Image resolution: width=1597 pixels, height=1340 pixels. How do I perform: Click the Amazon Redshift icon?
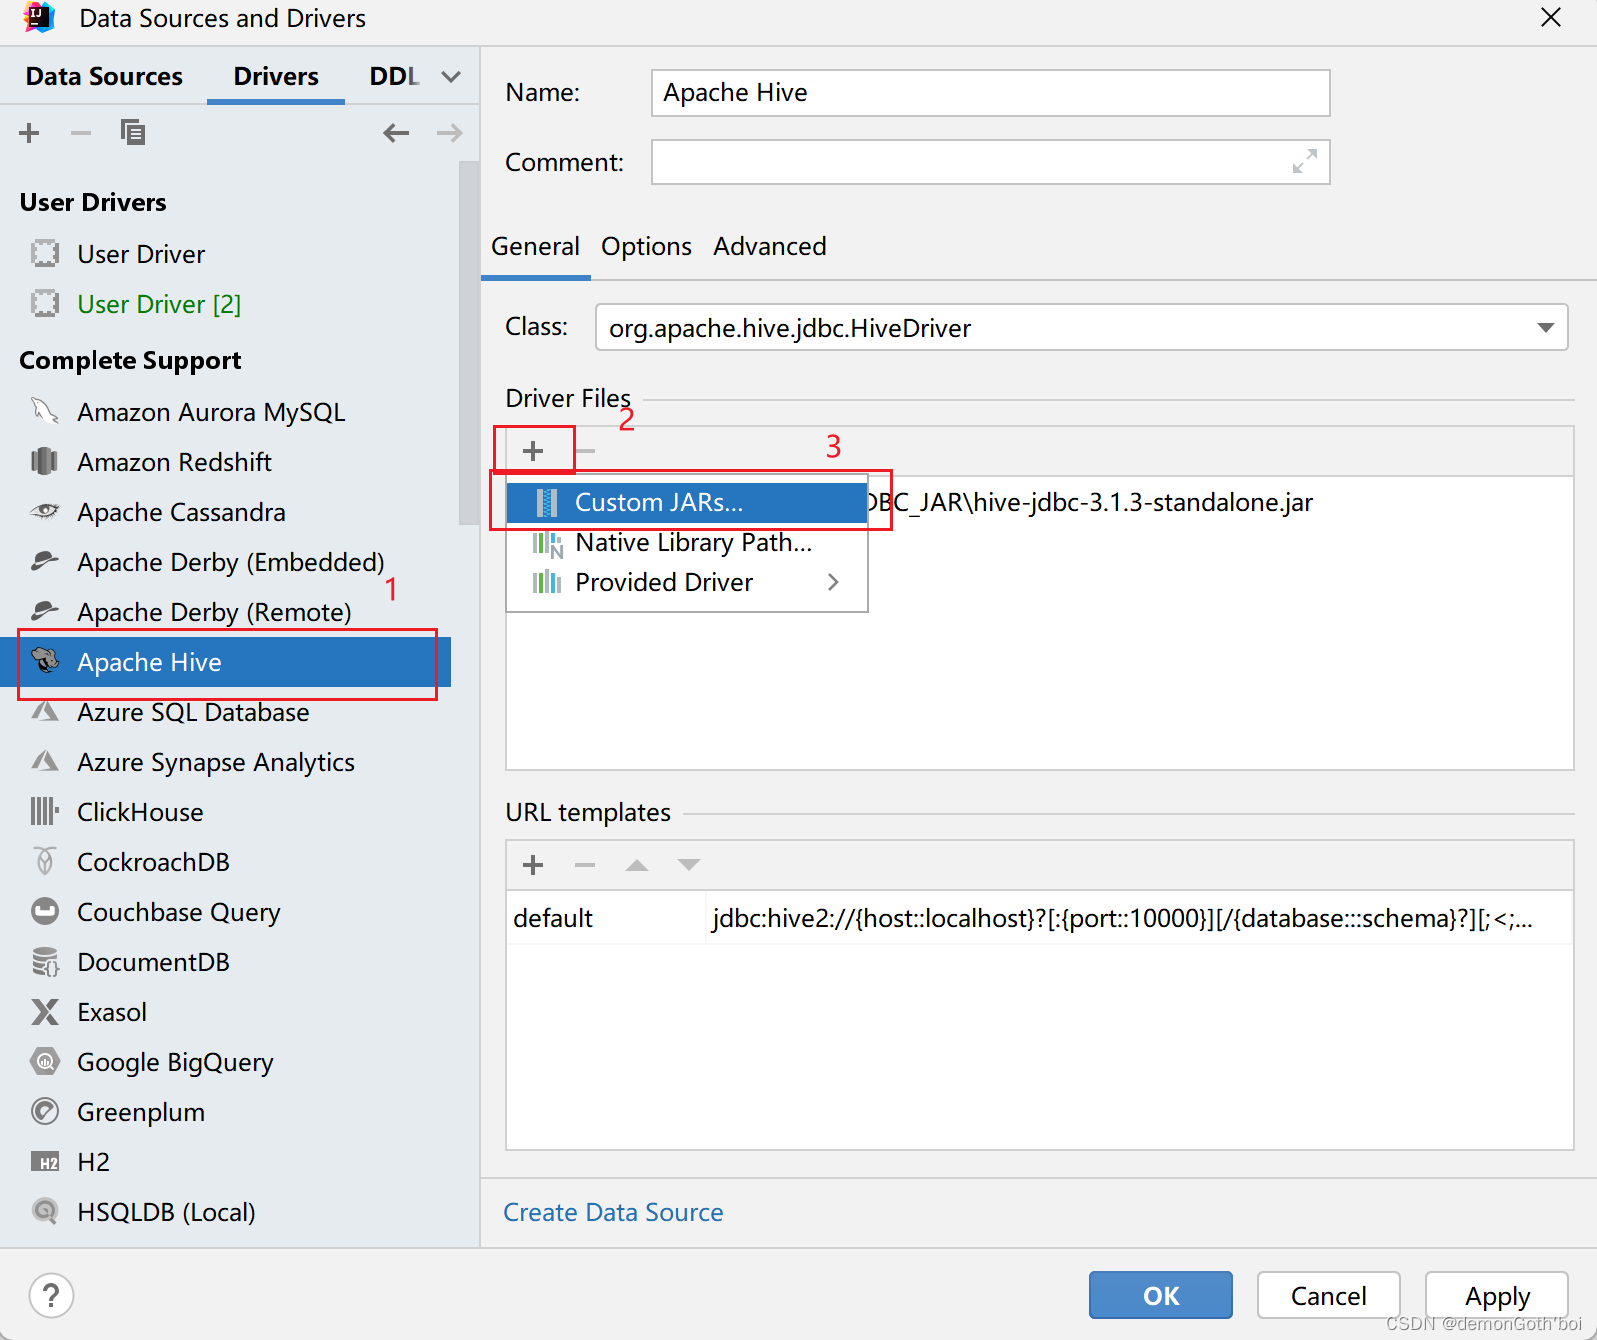45,462
